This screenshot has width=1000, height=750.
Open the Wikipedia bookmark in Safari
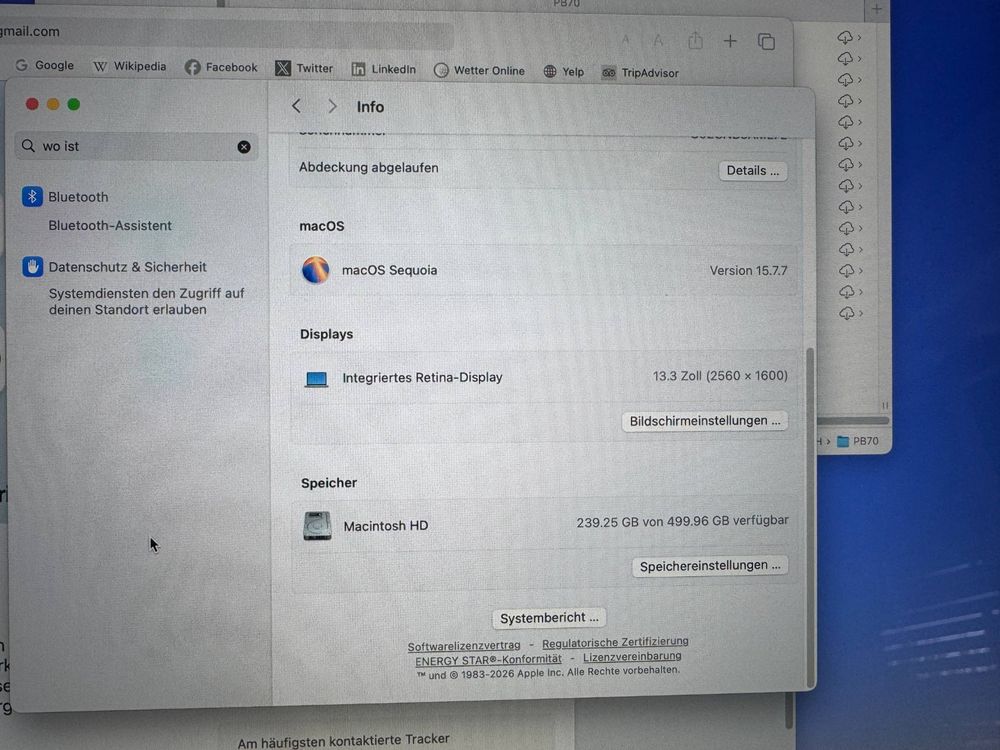(x=129, y=66)
